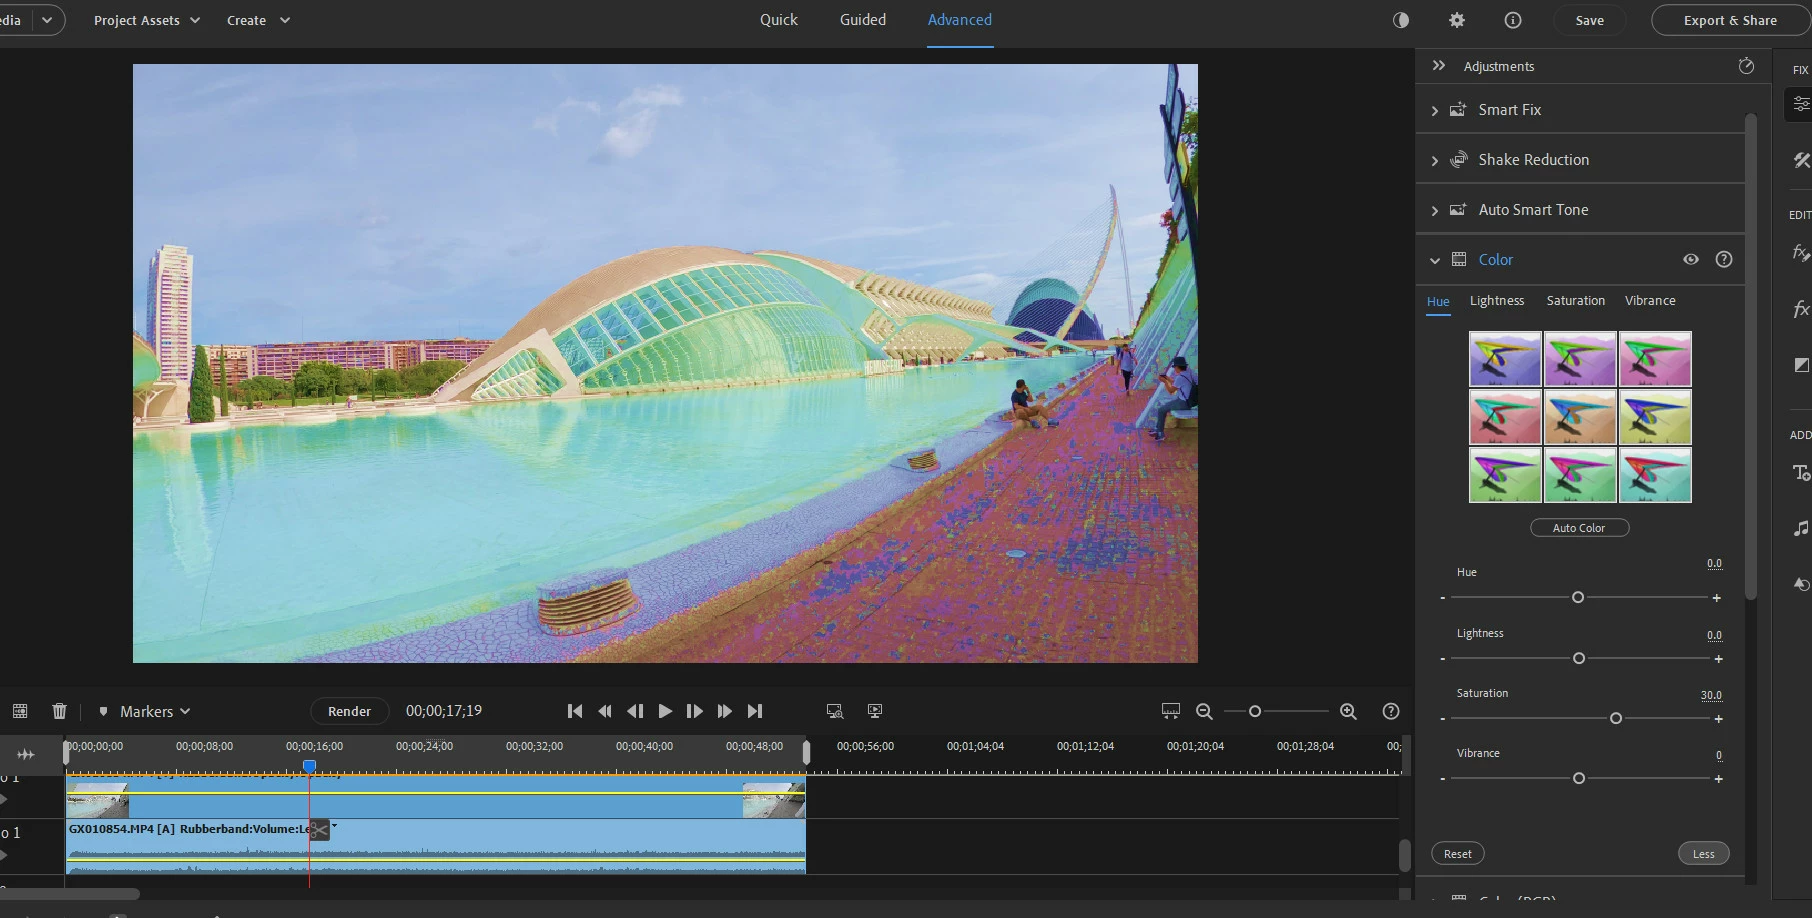The width and height of the screenshot is (1812, 918).
Task: Open the Titles text sidebar icon
Action: click(1801, 472)
